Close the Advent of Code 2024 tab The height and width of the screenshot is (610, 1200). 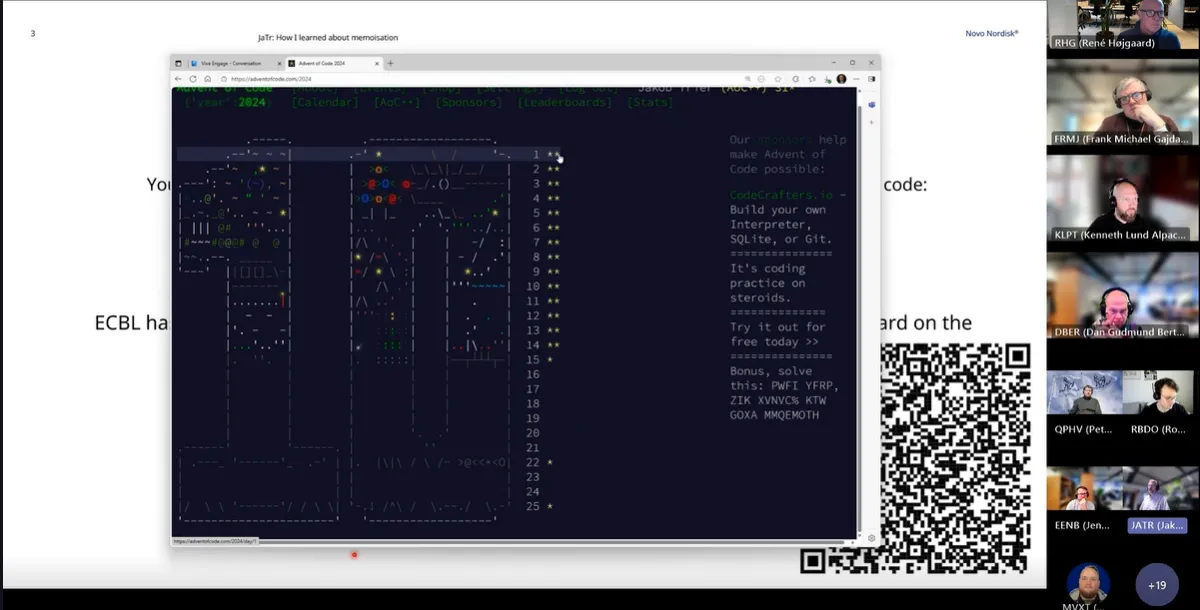pyautogui.click(x=375, y=63)
